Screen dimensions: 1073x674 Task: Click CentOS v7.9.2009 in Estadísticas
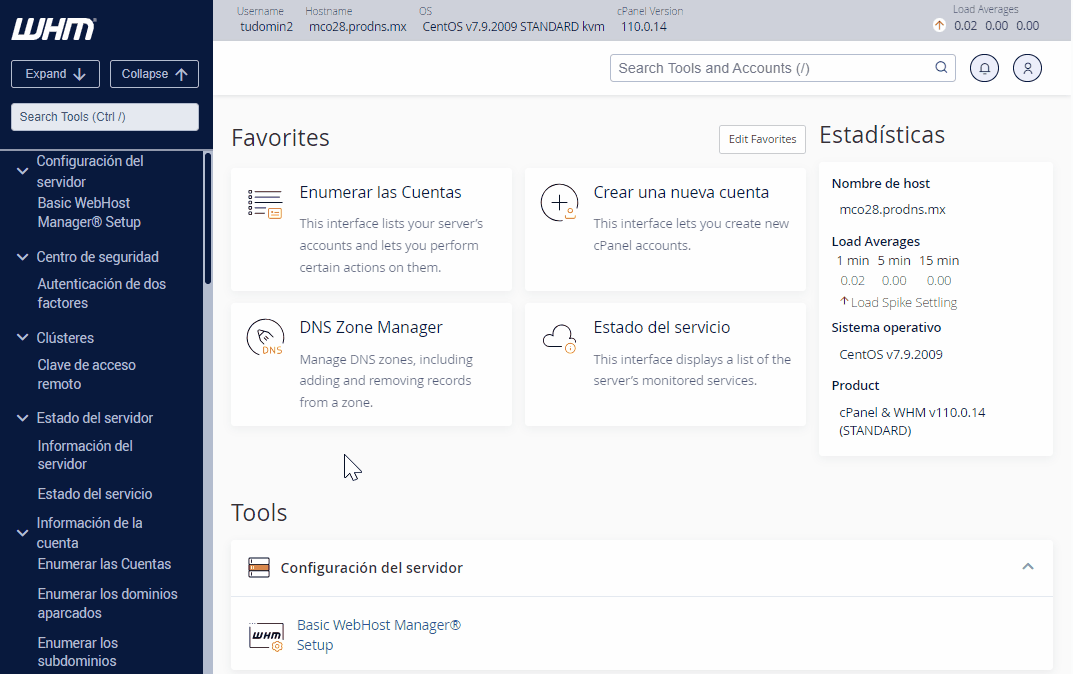[x=890, y=354]
